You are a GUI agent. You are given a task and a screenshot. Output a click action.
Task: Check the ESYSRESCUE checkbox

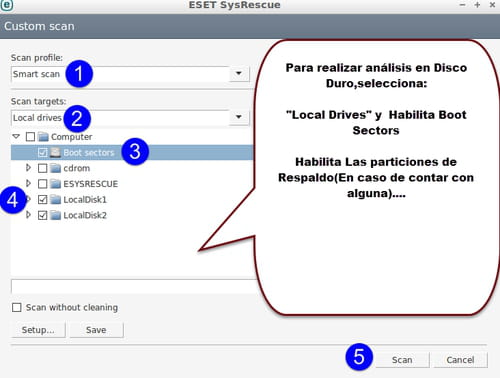pos(42,184)
